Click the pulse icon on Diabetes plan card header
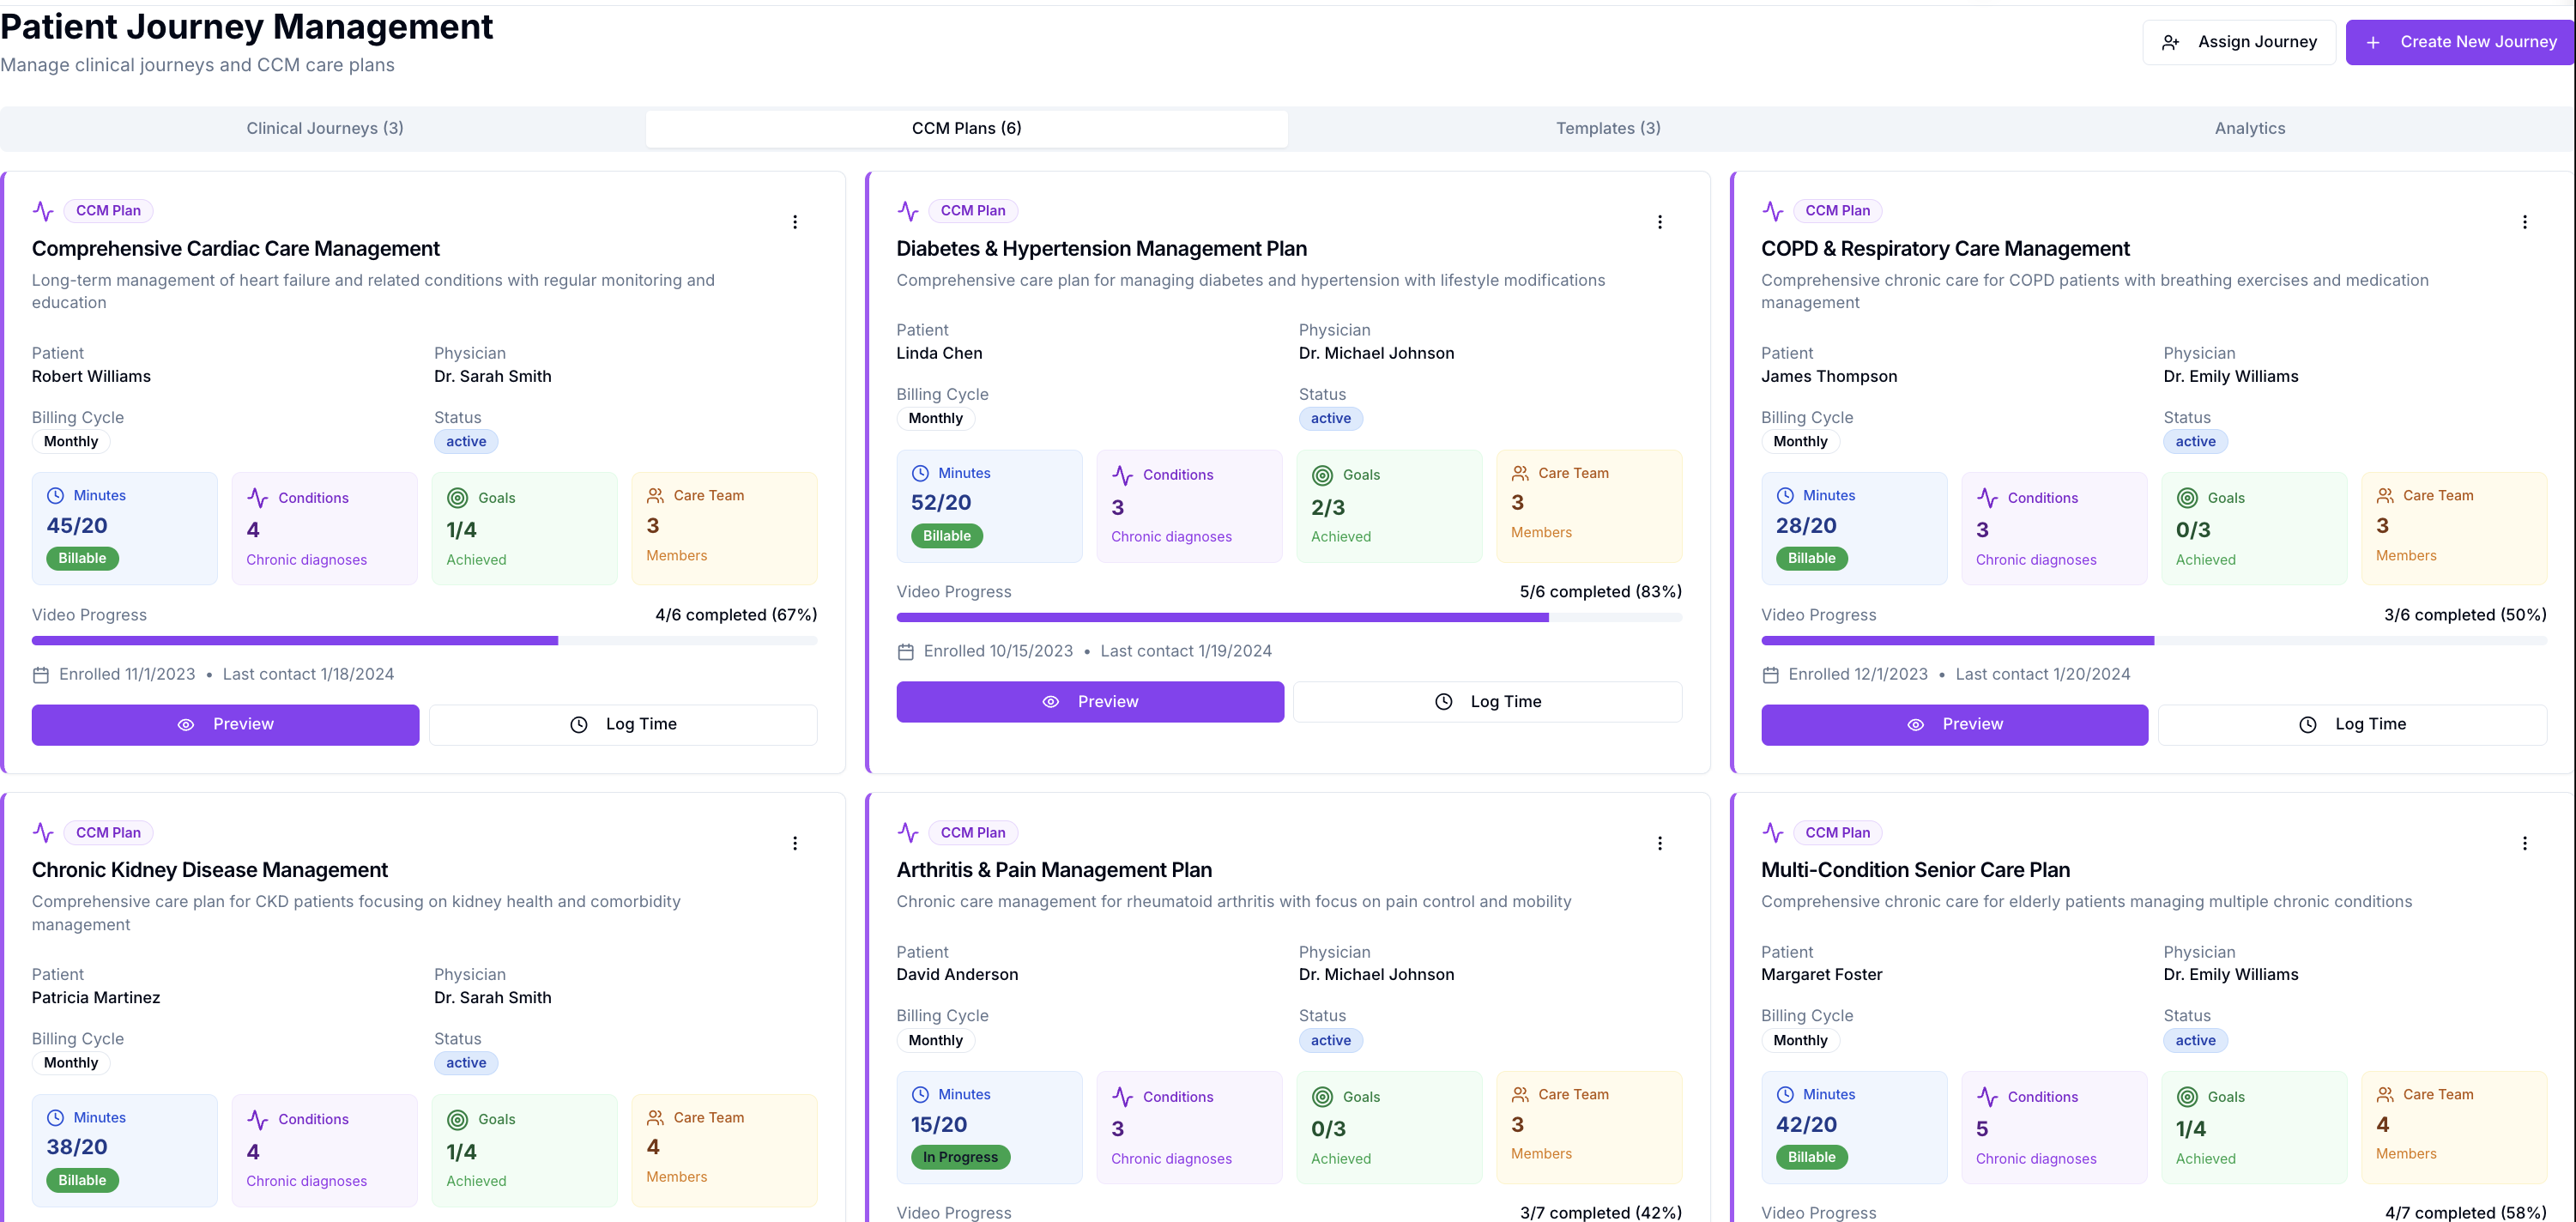 click(x=908, y=211)
